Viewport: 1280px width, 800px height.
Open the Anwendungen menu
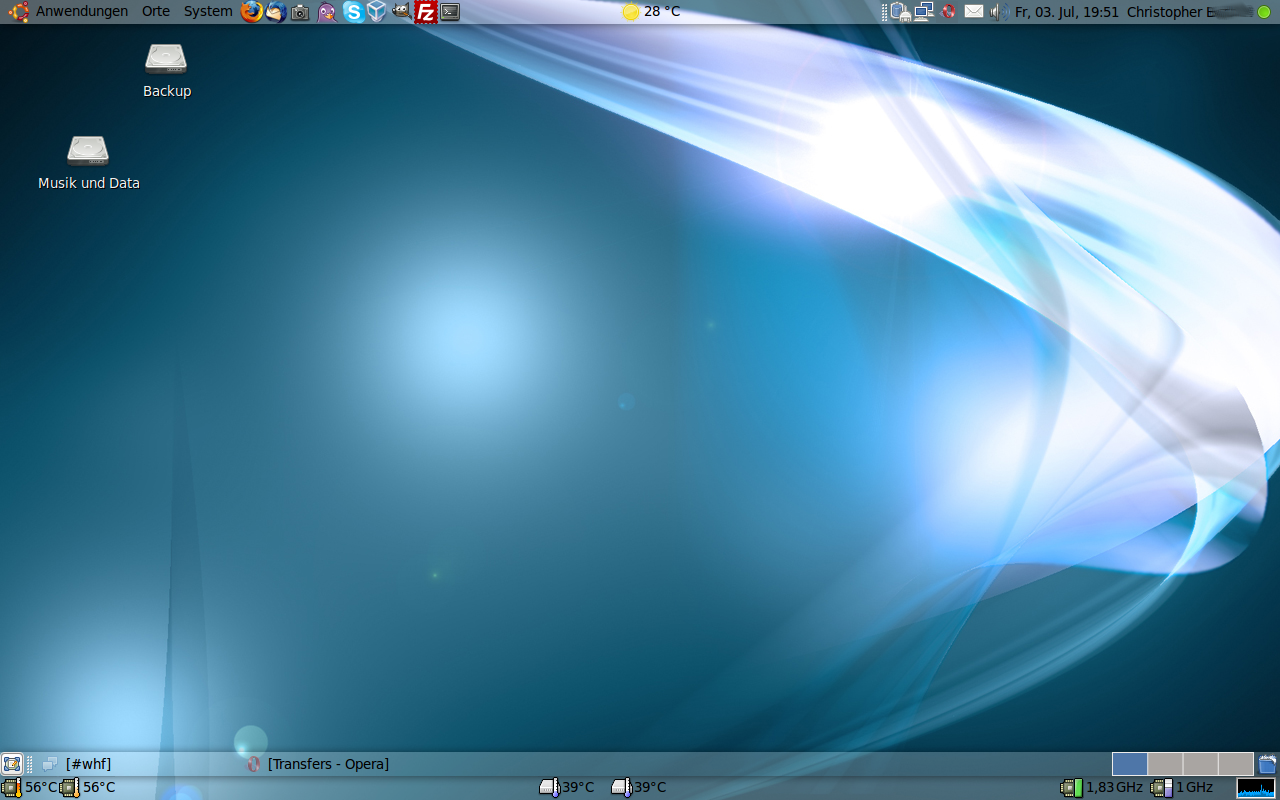[81, 12]
